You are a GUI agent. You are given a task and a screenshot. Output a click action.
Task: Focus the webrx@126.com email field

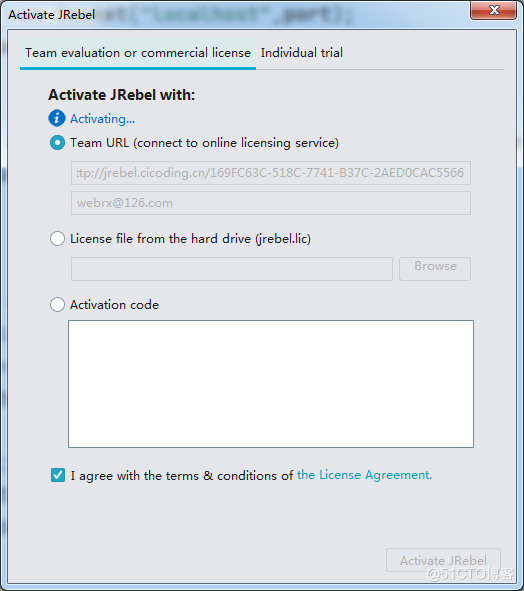tap(271, 203)
